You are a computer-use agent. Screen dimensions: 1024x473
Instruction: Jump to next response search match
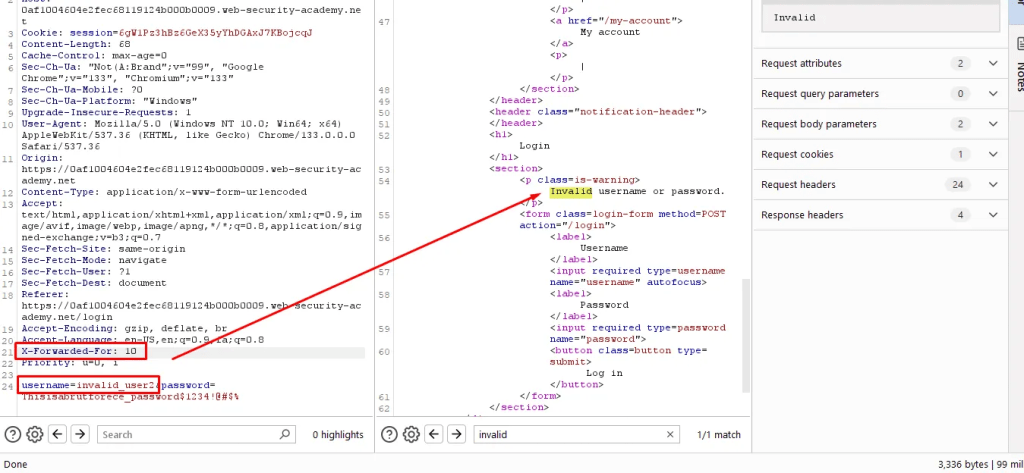458,434
